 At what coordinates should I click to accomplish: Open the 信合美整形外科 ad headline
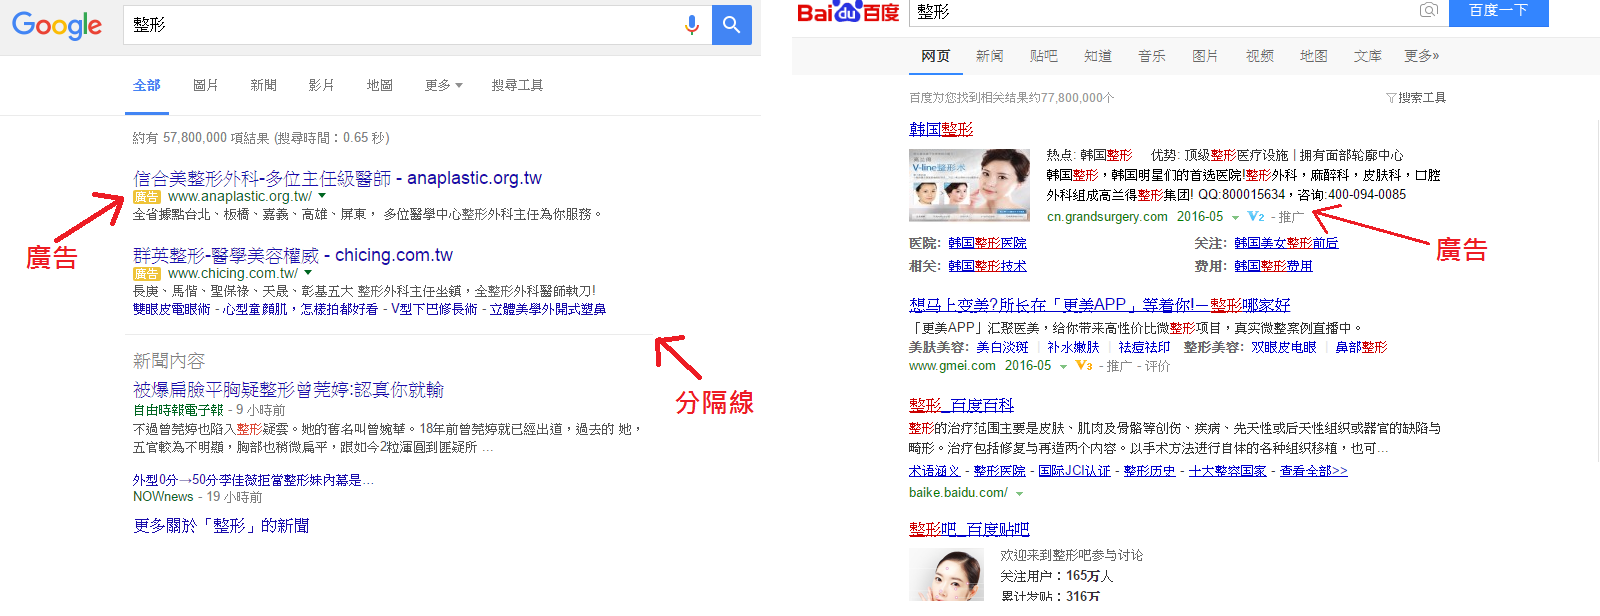pyautogui.click(x=337, y=178)
